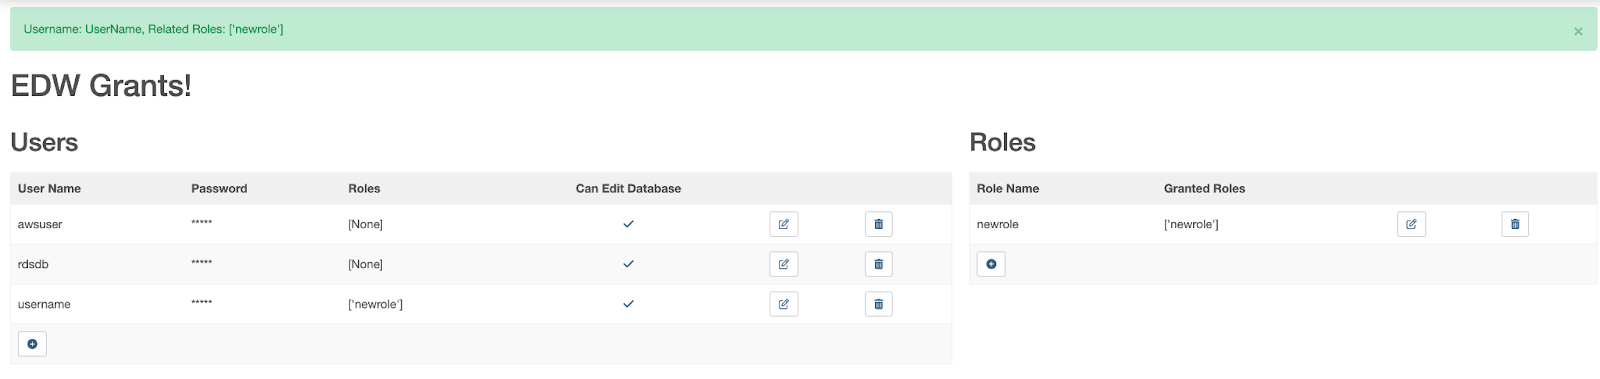Viewport: 1600px width, 379px height.
Task: Select the rdsdb name cell
Action: pos(33,264)
